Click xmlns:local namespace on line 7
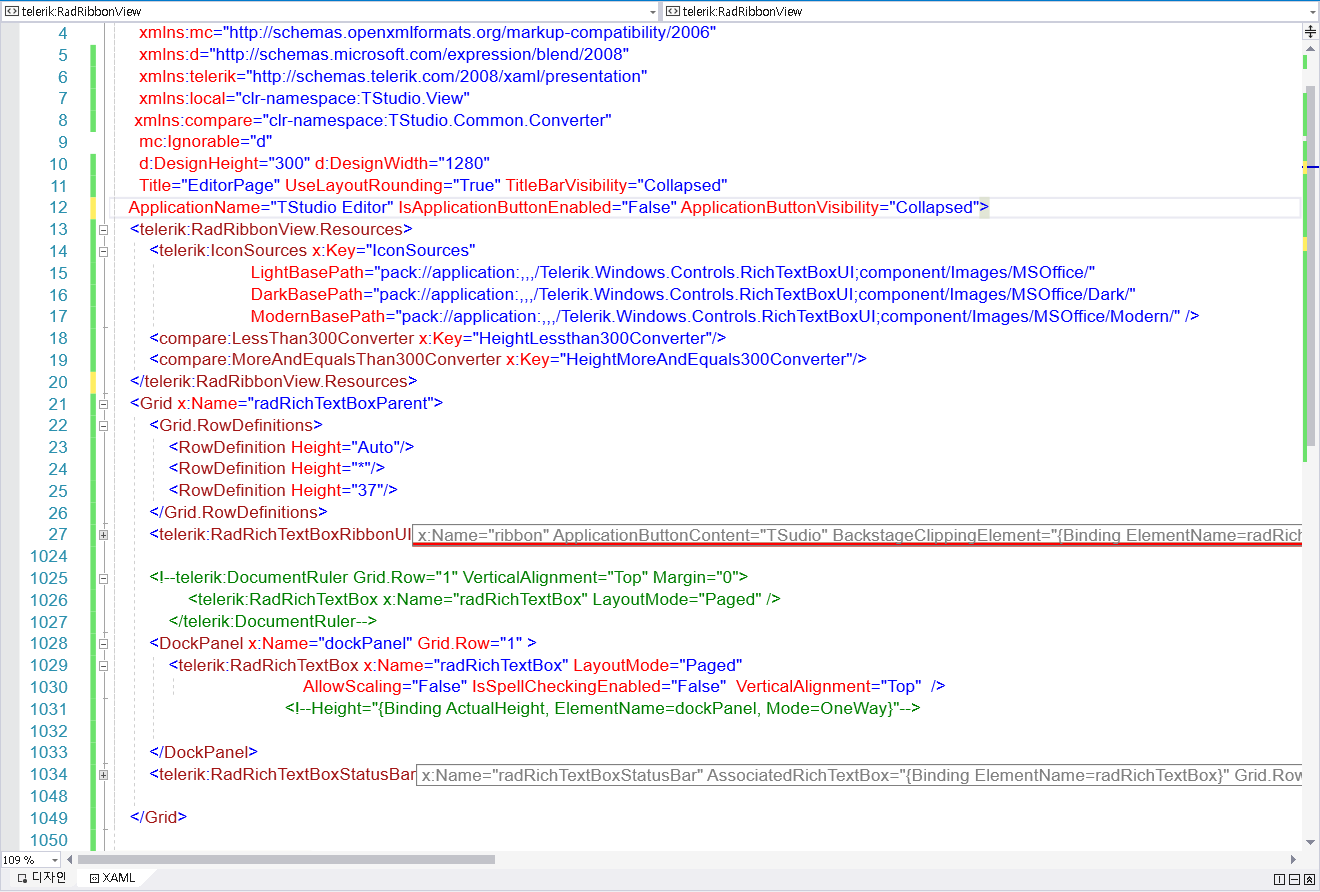Image resolution: width=1320 pixels, height=892 pixels. click(x=305, y=98)
